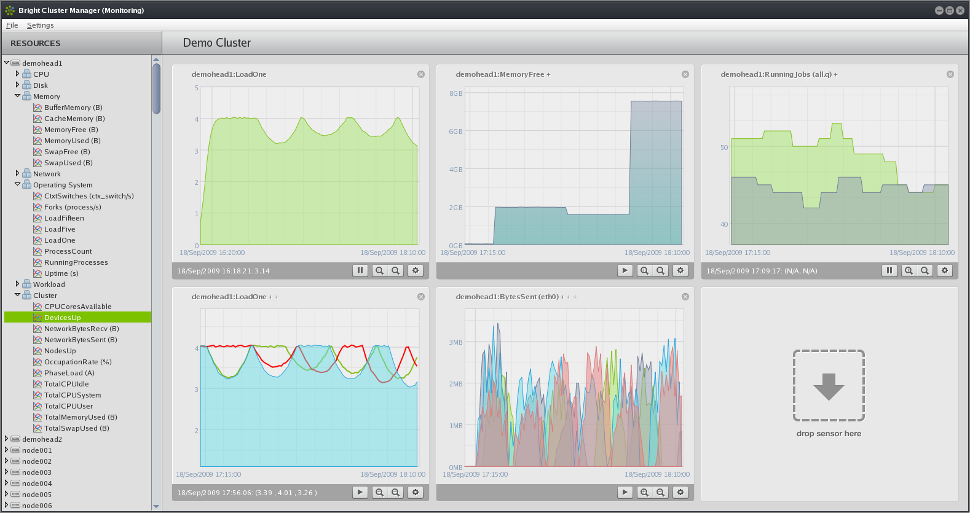This screenshot has width=970, height=513.
Task: Click the right magnifier on the Running Jobs graph
Action: (x=926, y=271)
